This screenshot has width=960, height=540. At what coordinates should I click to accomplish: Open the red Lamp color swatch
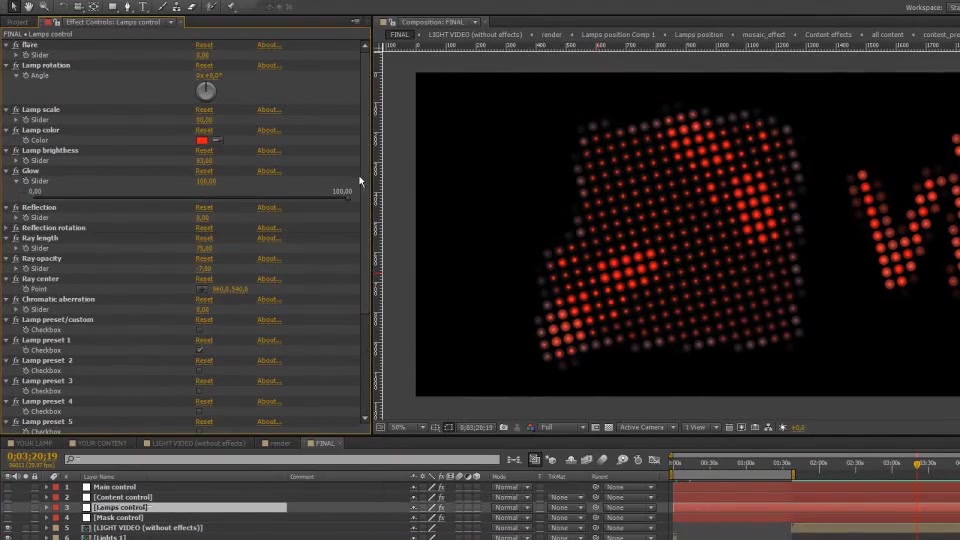click(202, 140)
